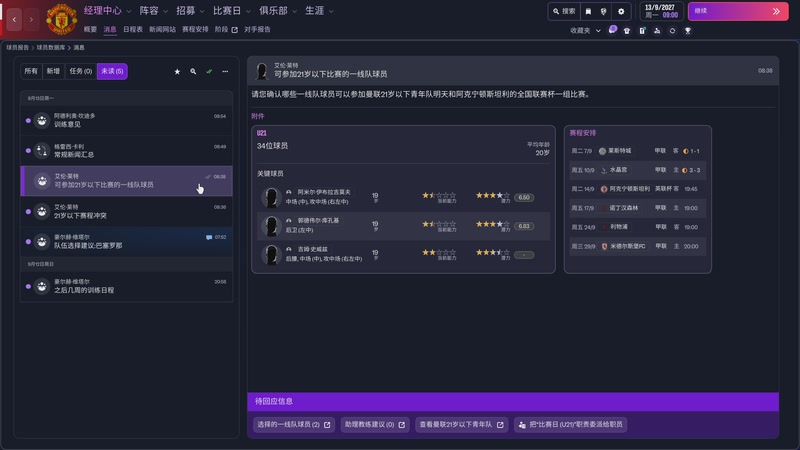The image size is (800, 450).
Task: Open the purple message bubble shortcut
Action: point(612,30)
